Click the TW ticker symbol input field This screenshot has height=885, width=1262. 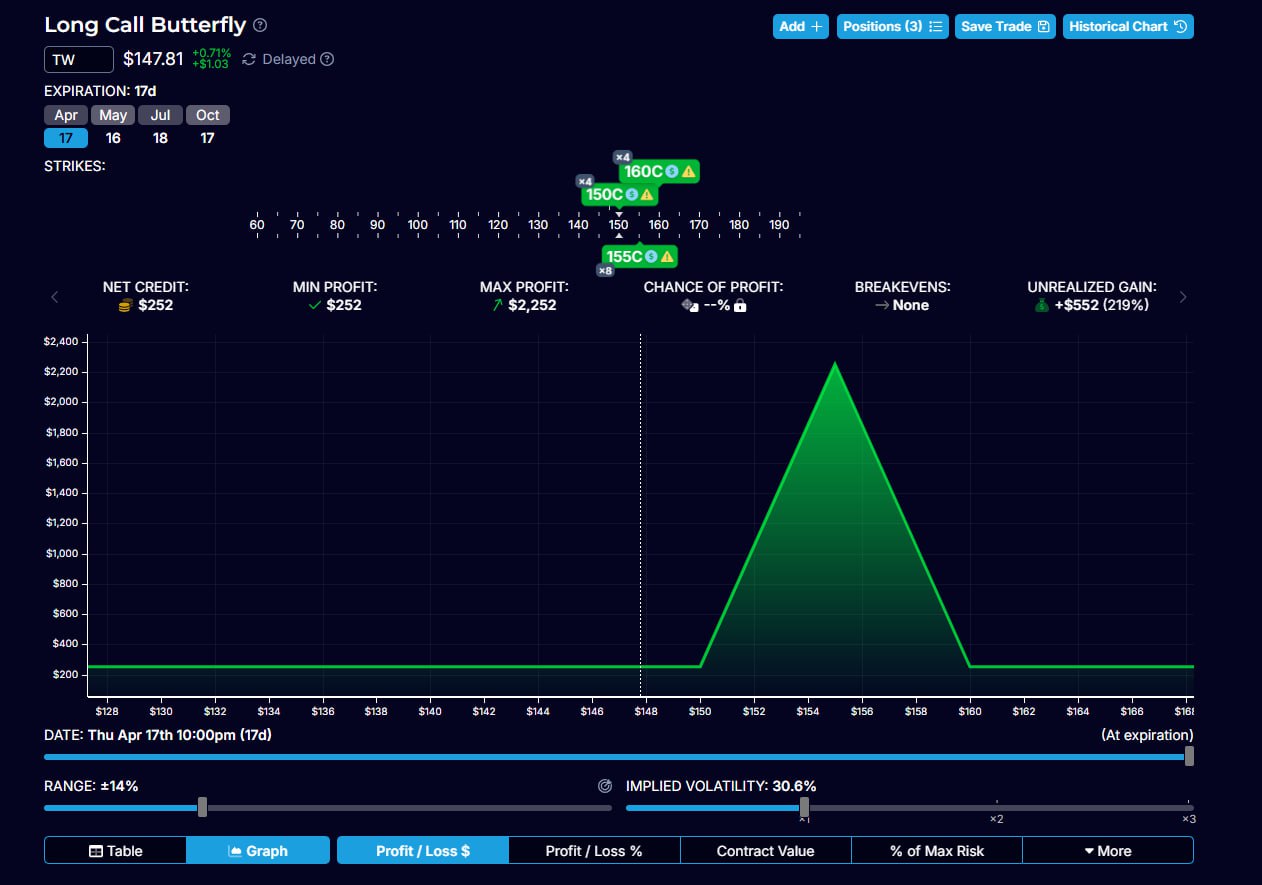tap(79, 60)
